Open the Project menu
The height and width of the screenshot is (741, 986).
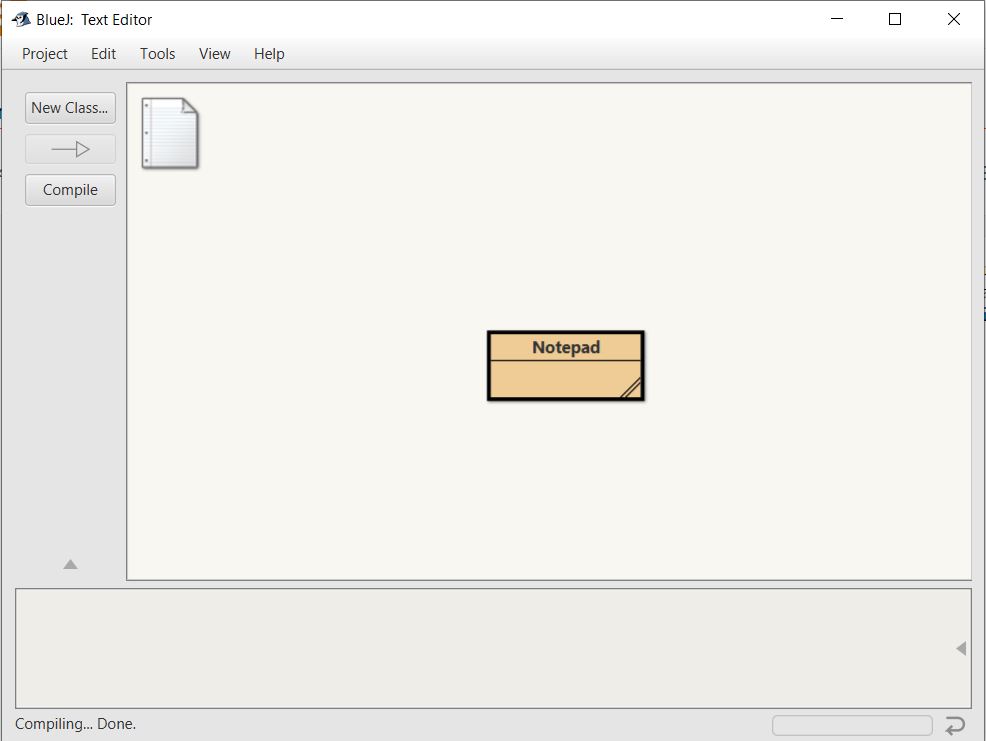click(x=44, y=54)
